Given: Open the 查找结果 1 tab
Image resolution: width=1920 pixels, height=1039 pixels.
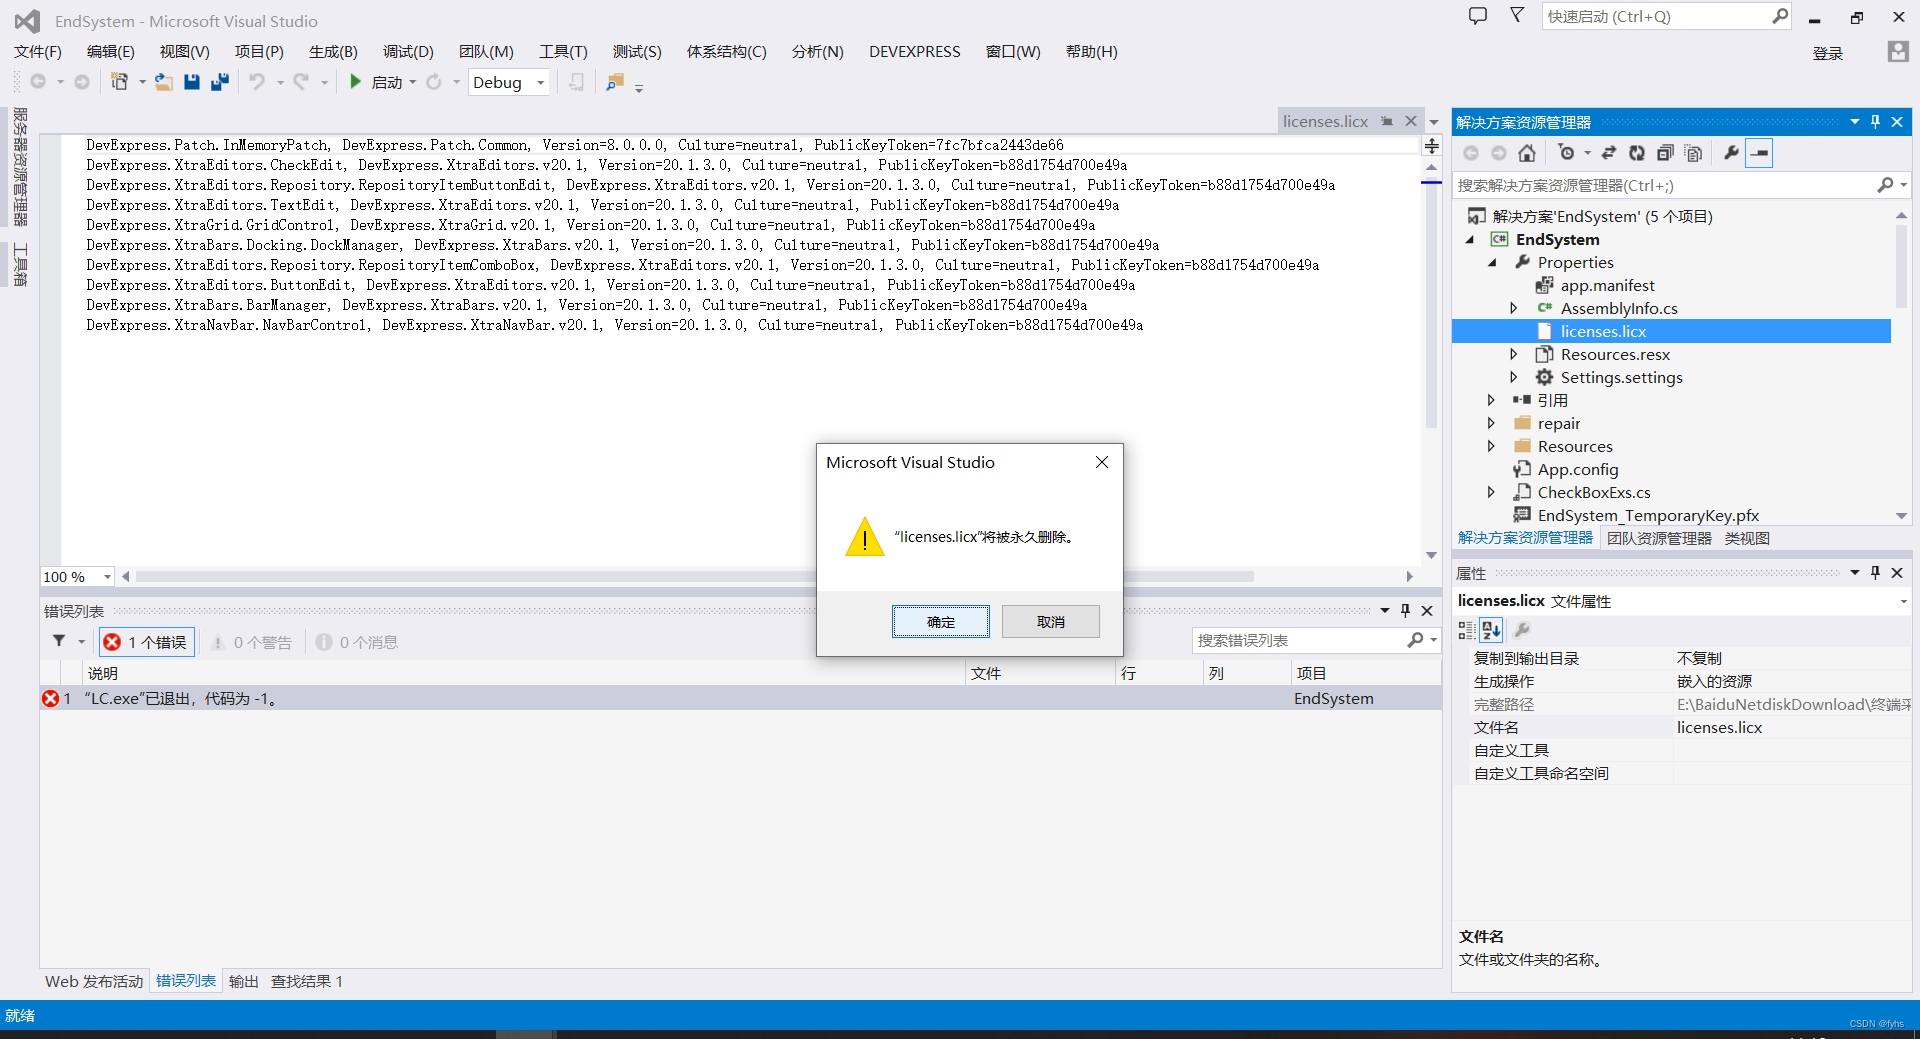Looking at the screenshot, I should [x=307, y=981].
